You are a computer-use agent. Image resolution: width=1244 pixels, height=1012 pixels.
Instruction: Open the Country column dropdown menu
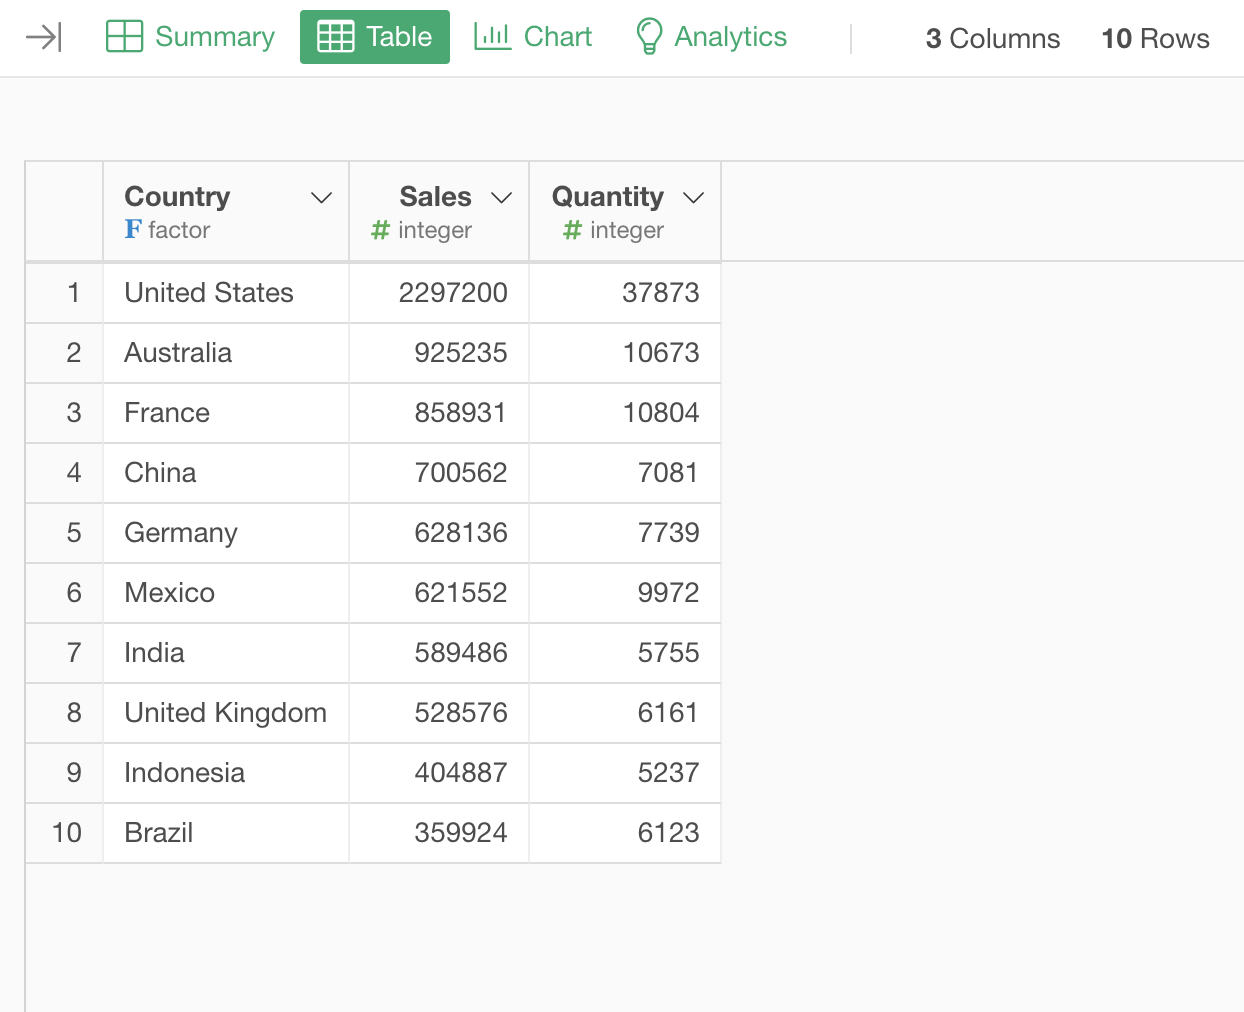click(321, 197)
